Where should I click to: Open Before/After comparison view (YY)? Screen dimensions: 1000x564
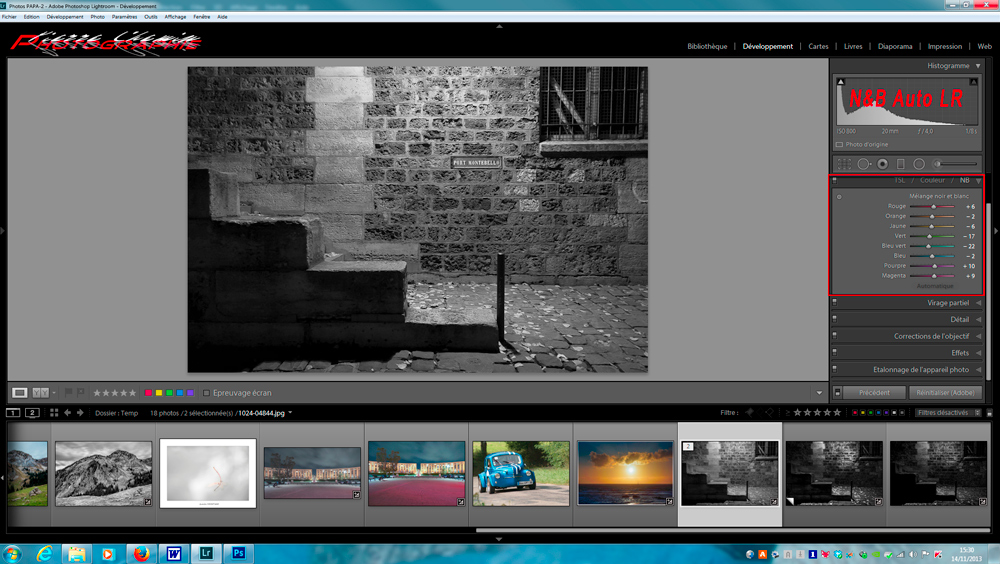[40, 393]
